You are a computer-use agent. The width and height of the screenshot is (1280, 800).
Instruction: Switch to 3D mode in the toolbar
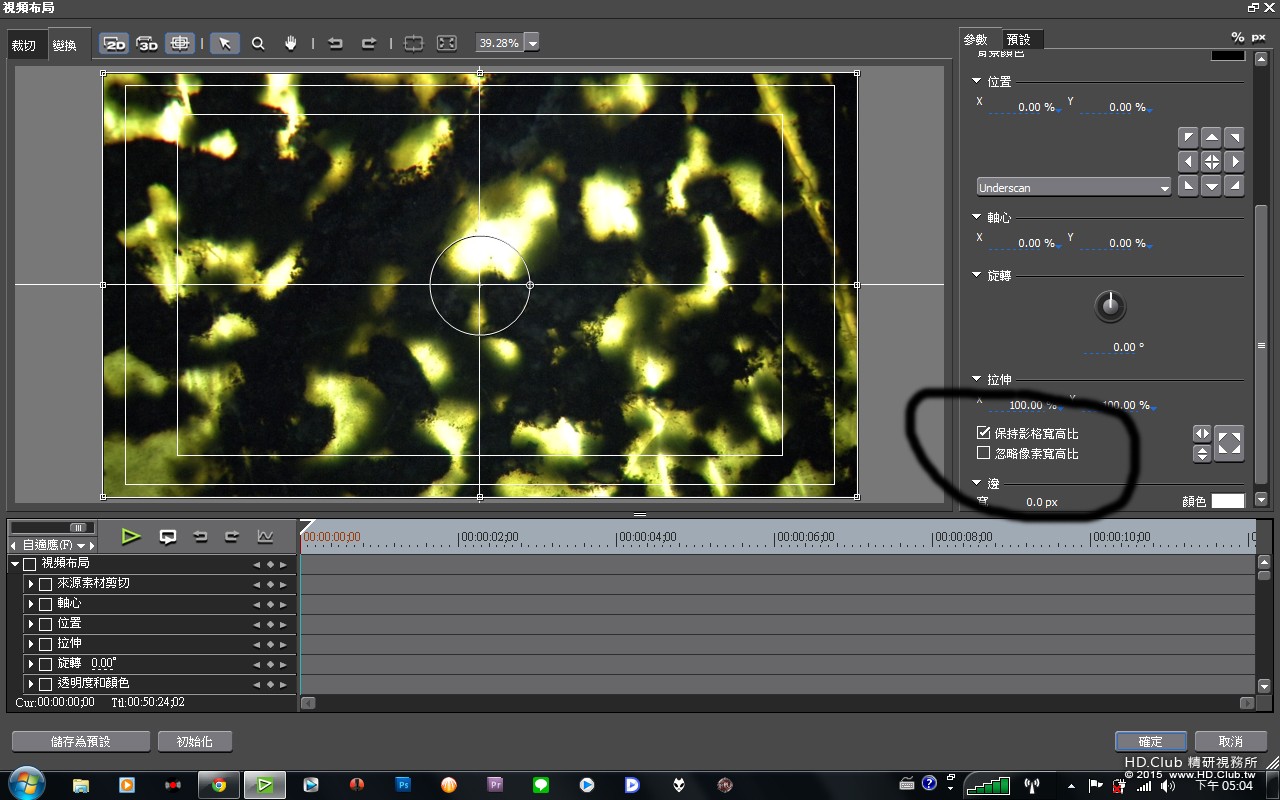coord(147,43)
